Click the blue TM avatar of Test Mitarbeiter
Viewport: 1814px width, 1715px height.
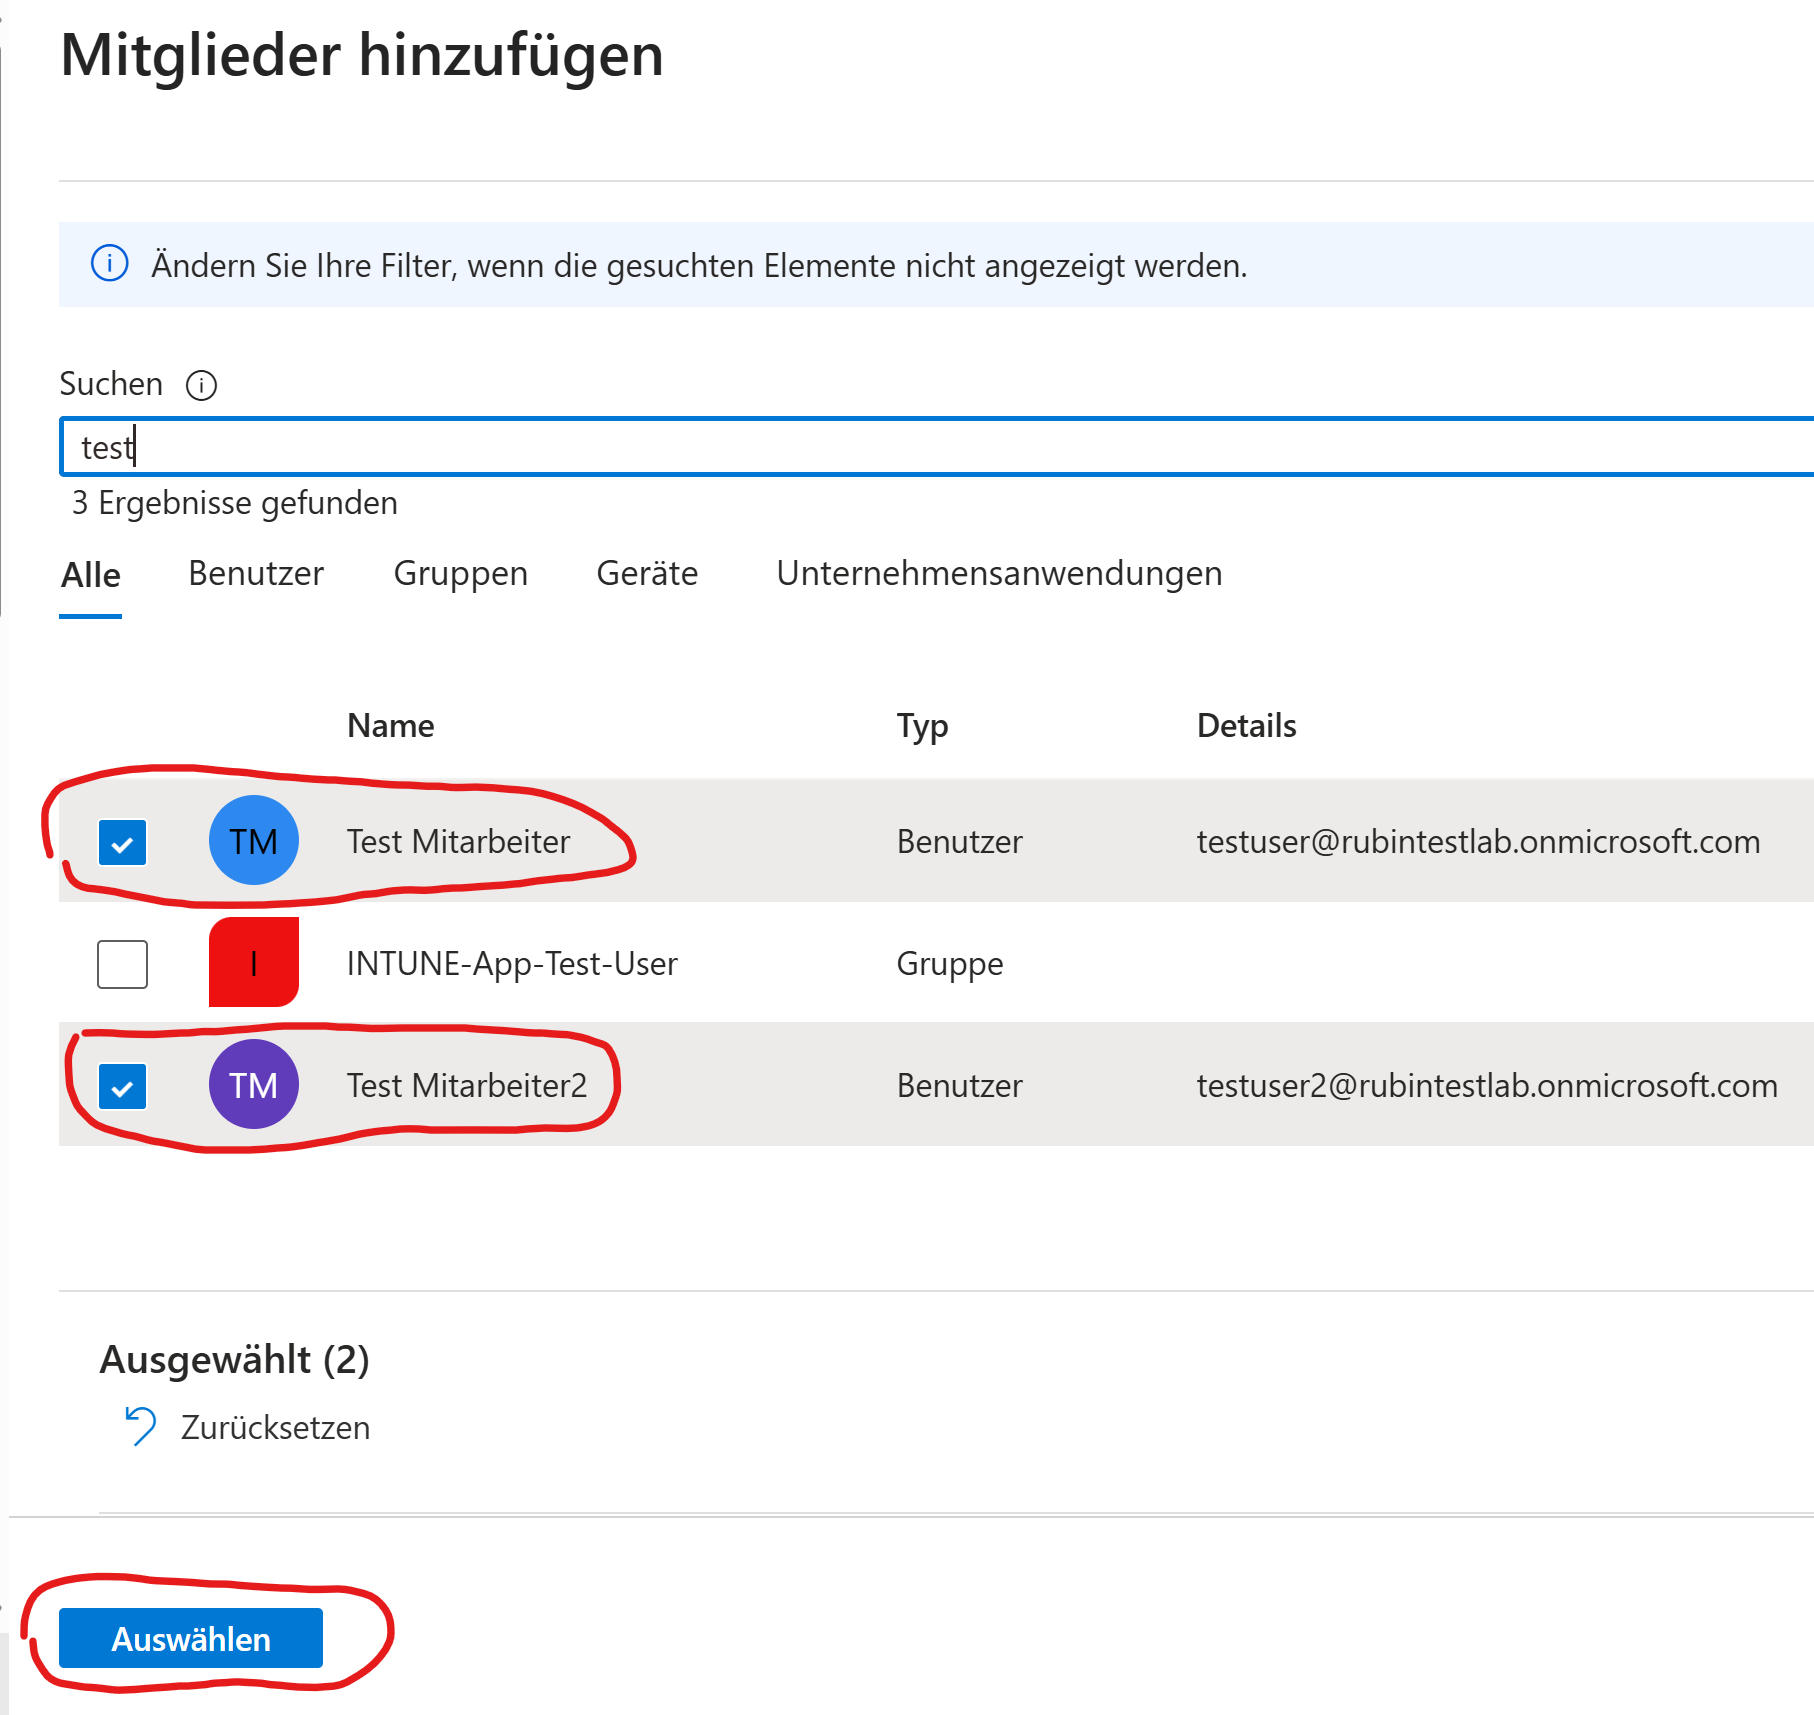point(253,841)
